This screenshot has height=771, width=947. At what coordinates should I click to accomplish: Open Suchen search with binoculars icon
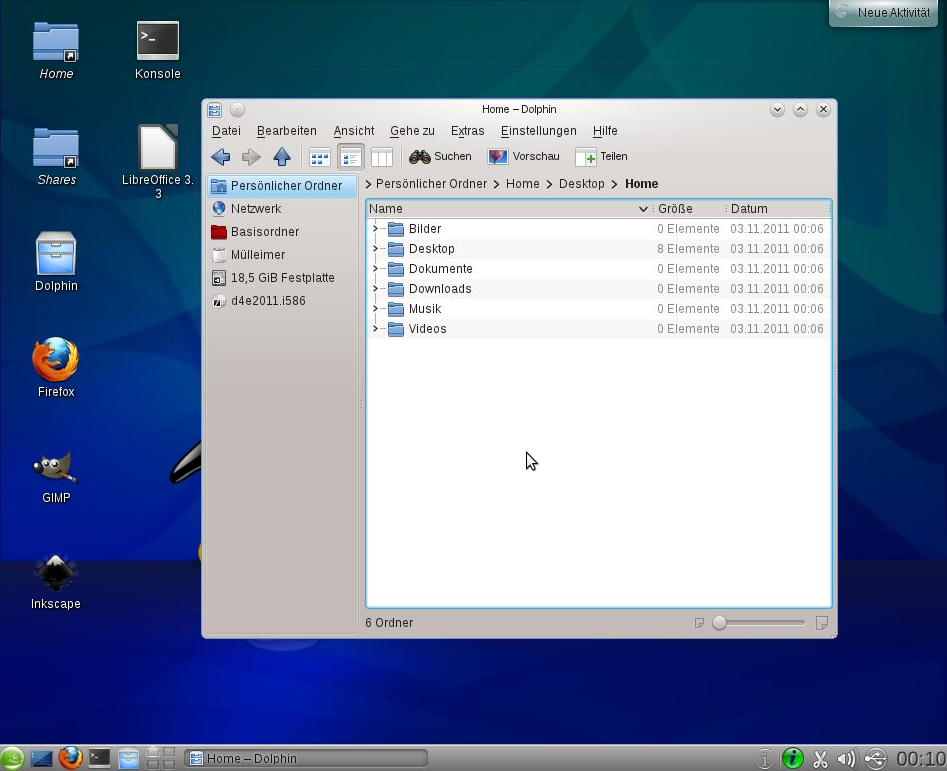click(440, 157)
